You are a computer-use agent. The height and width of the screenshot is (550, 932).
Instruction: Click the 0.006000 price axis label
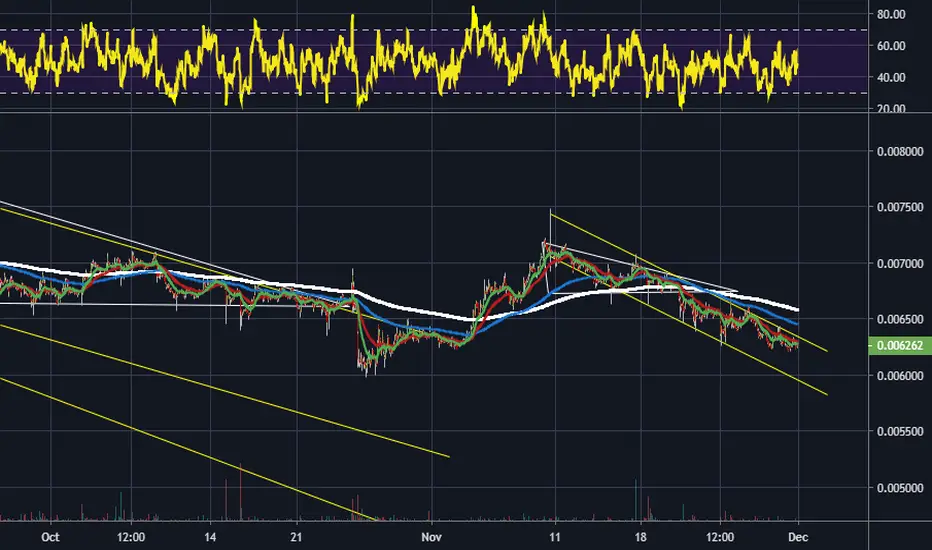[900, 376]
